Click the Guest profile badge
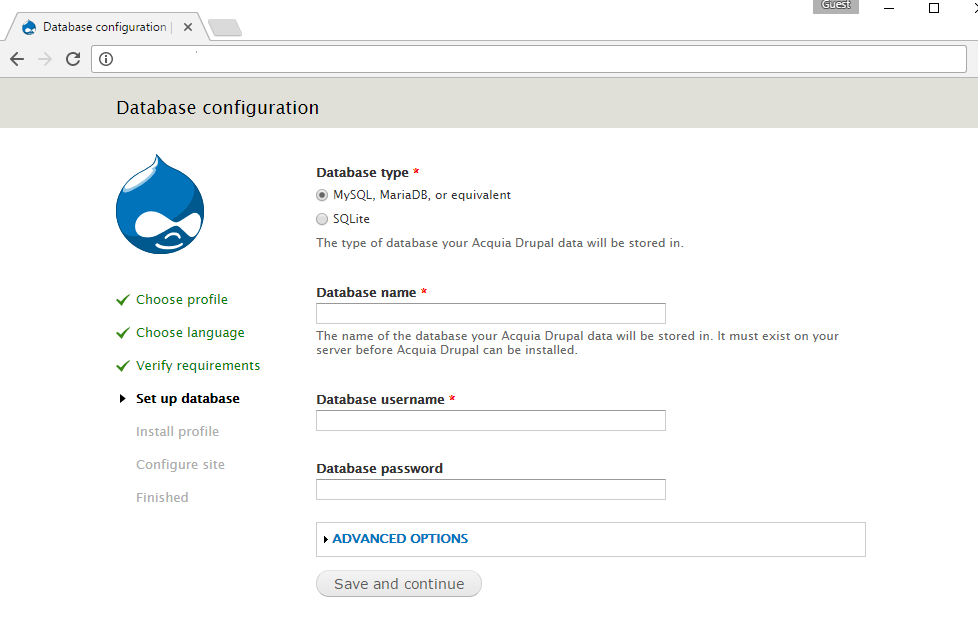Image resolution: width=978 pixels, height=644 pixels. pyautogui.click(x=835, y=6)
